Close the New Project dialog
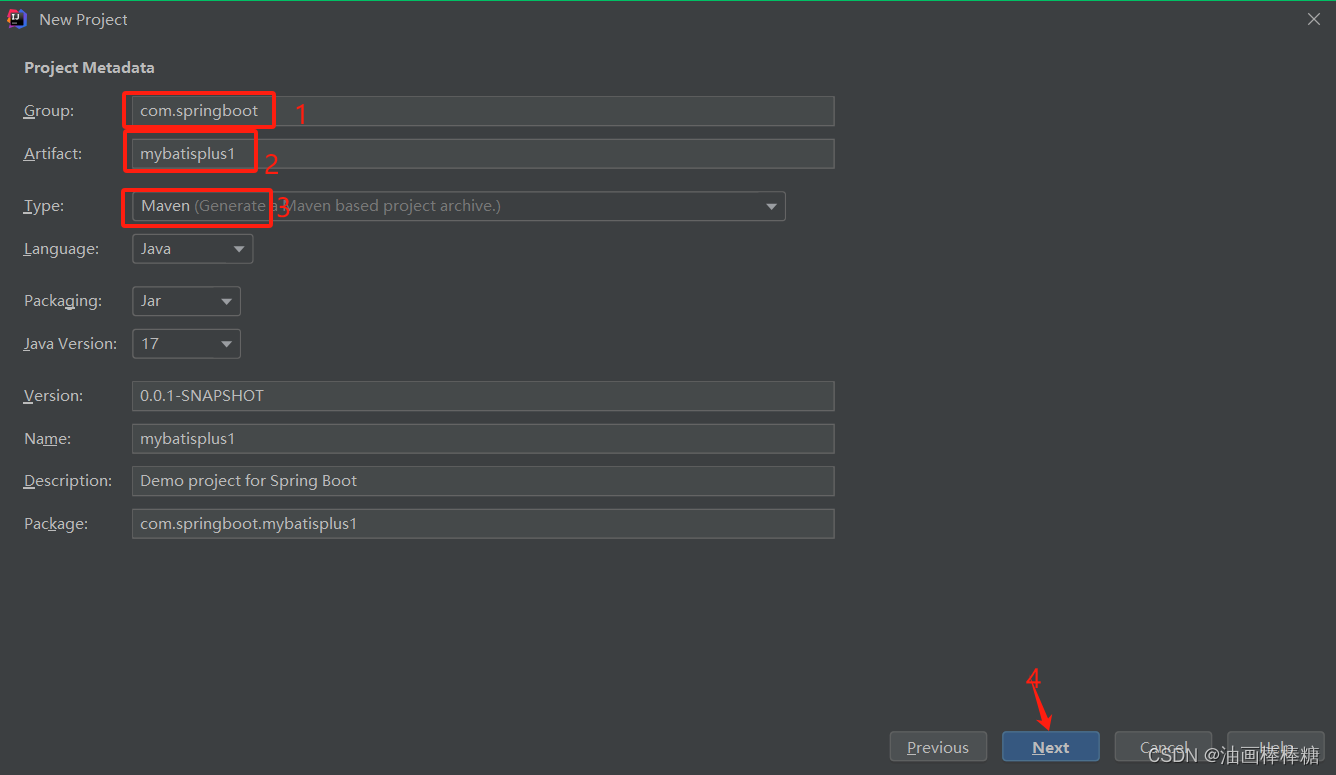1336x775 pixels. (1313, 18)
